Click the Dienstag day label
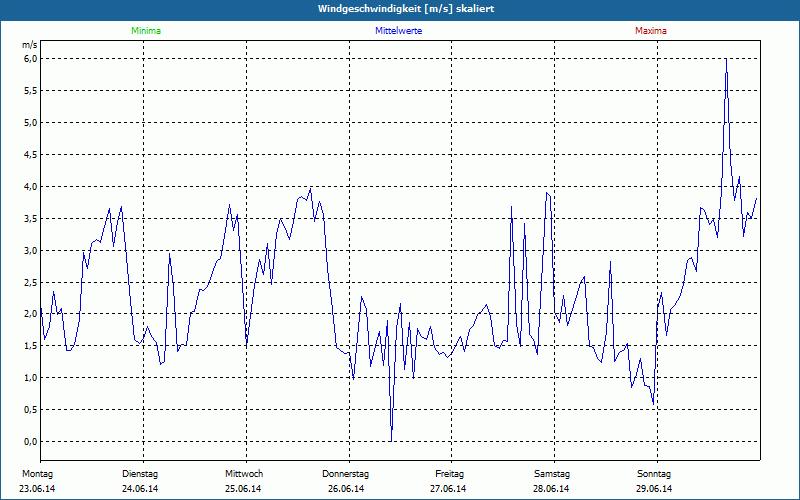The width and height of the screenshot is (800, 500). tap(140, 474)
